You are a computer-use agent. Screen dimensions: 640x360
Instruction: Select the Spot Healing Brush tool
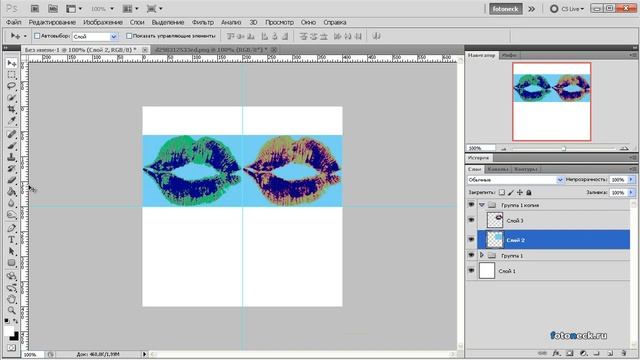coord(11,134)
